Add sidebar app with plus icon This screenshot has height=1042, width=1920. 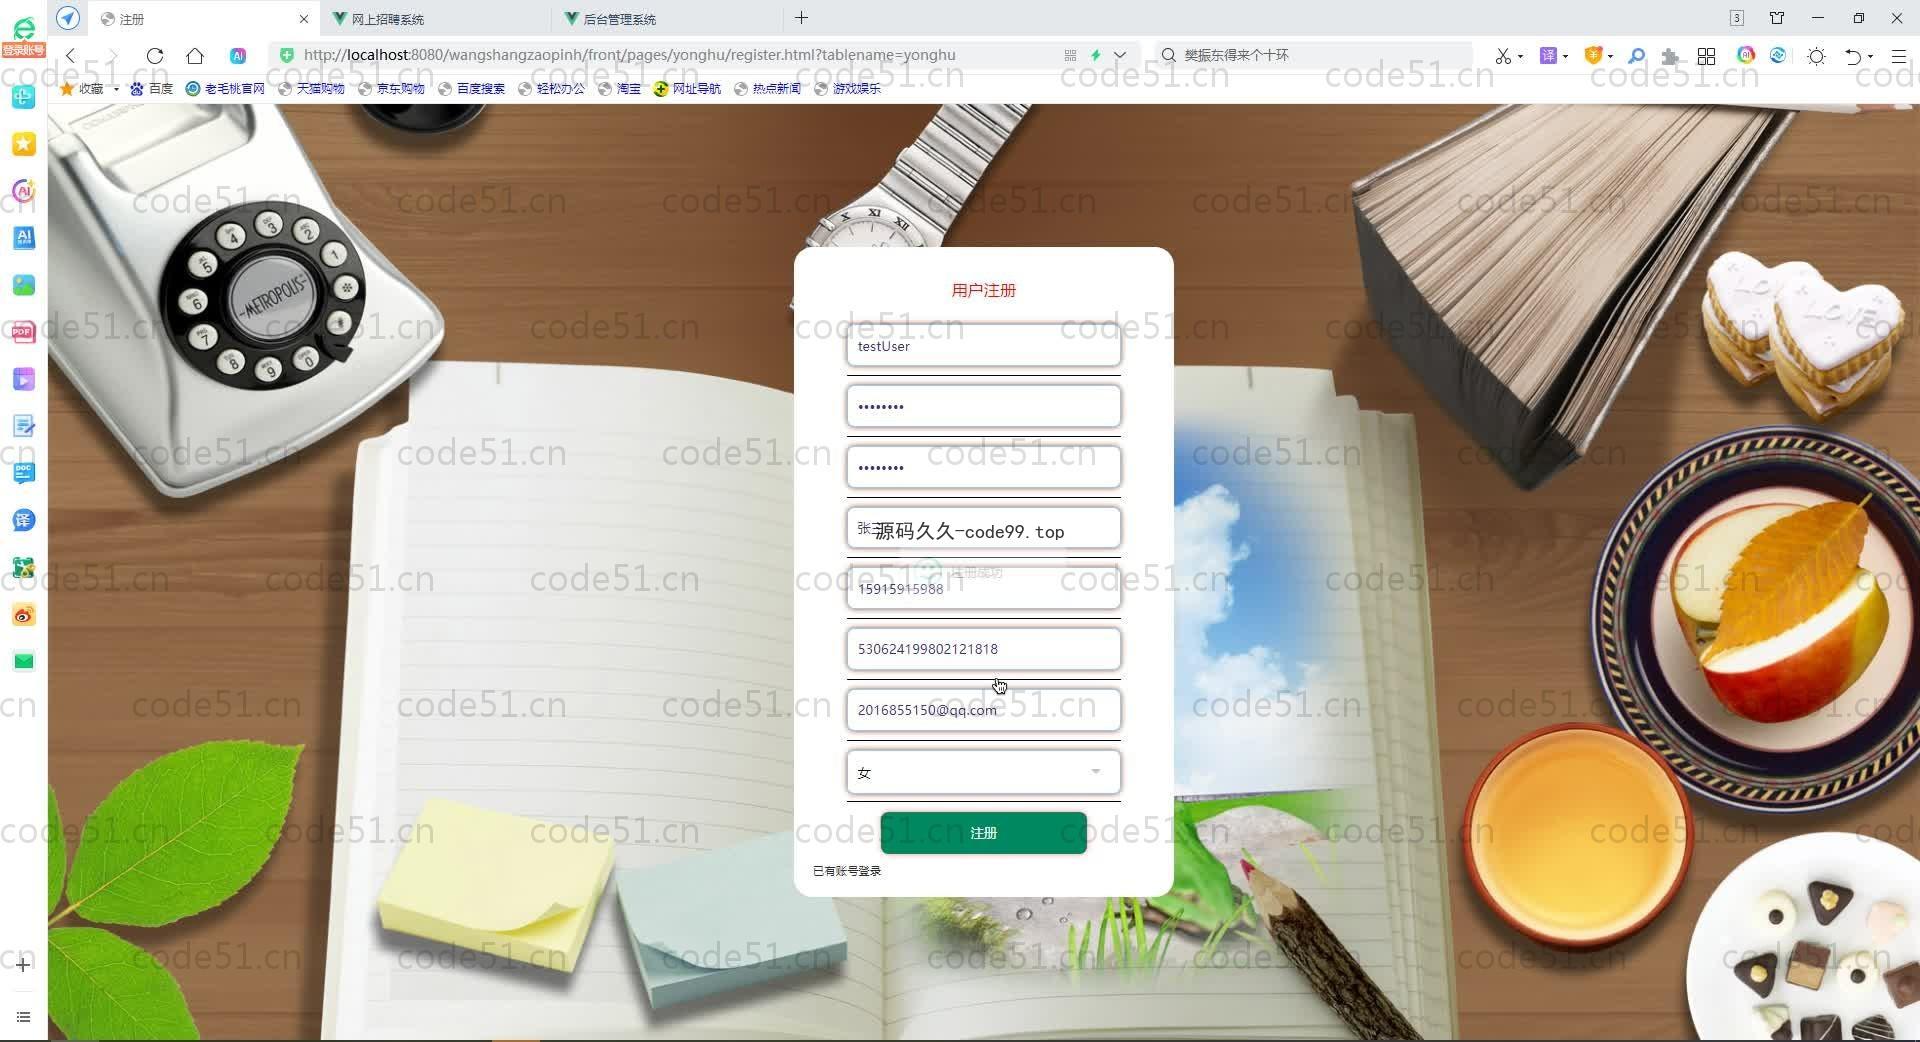click(23, 965)
